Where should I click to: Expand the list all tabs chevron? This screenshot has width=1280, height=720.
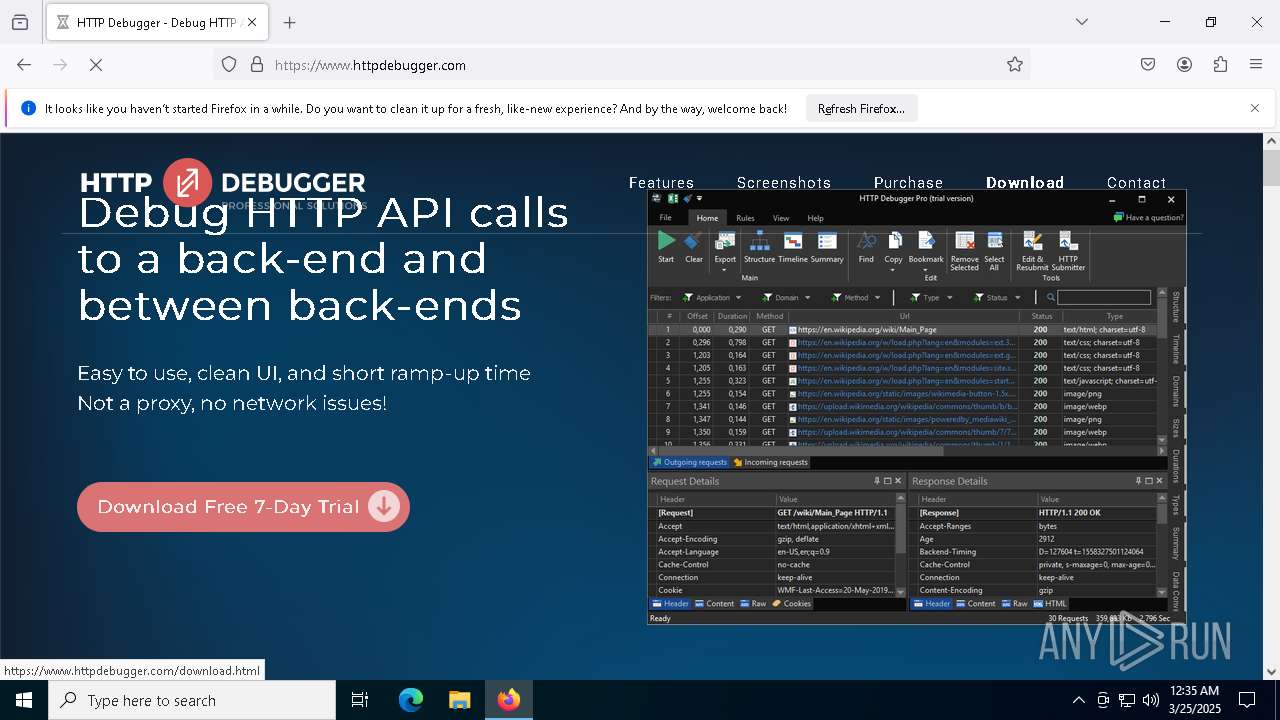pos(1082,22)
